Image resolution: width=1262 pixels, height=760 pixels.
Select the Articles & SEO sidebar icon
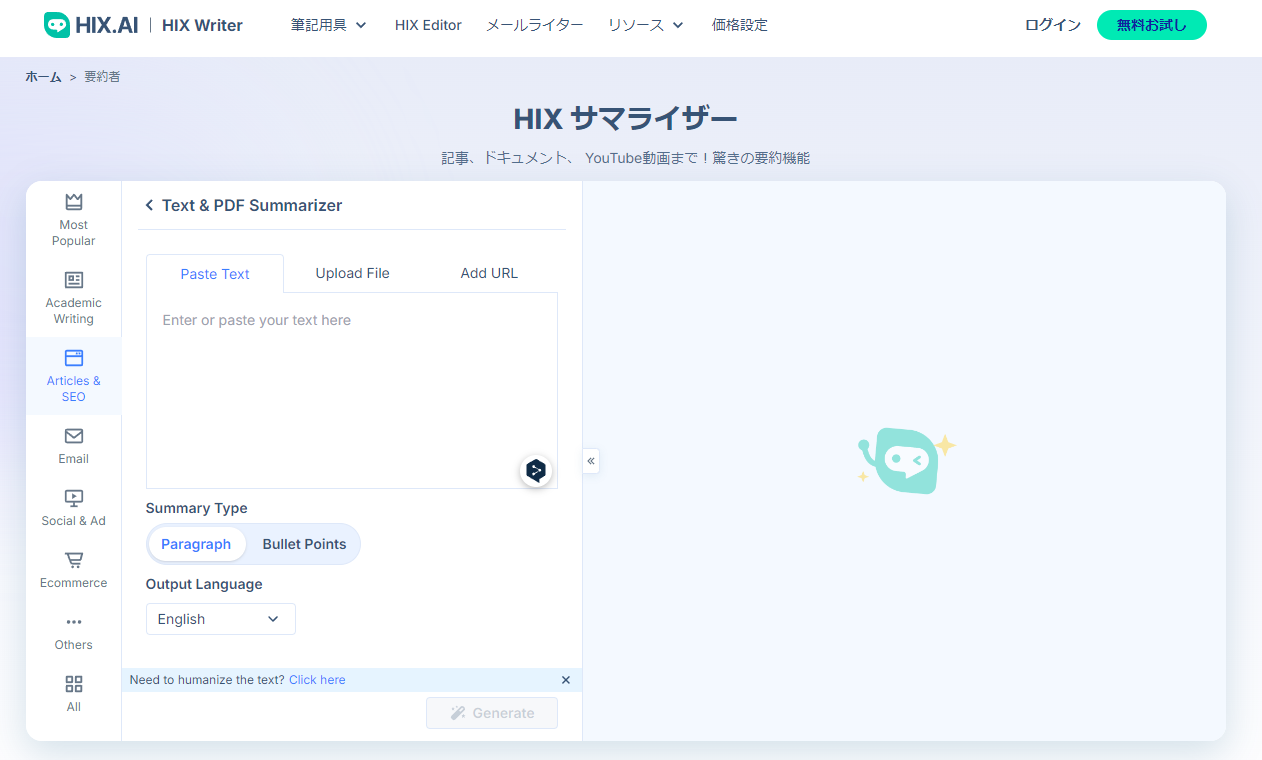point(73,375)
